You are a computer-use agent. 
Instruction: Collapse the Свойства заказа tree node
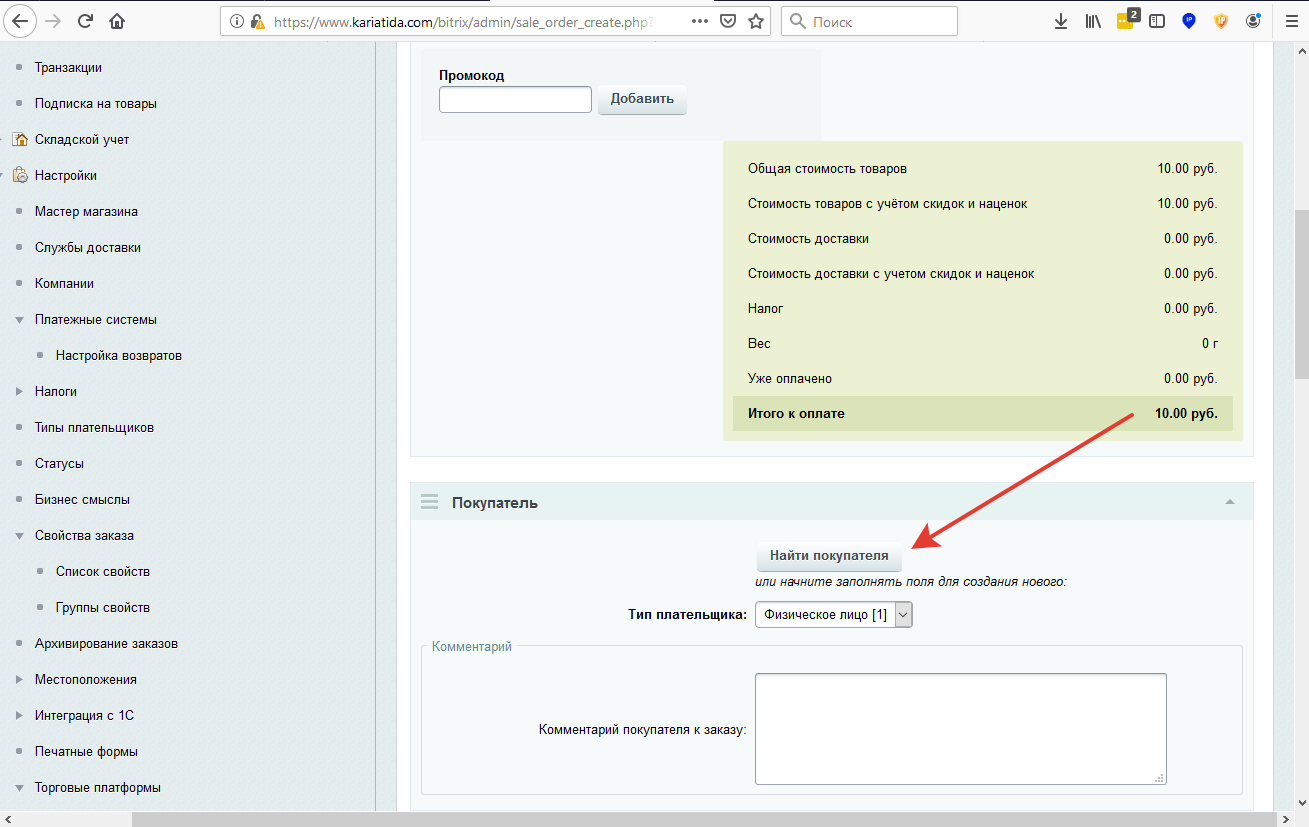19,536
